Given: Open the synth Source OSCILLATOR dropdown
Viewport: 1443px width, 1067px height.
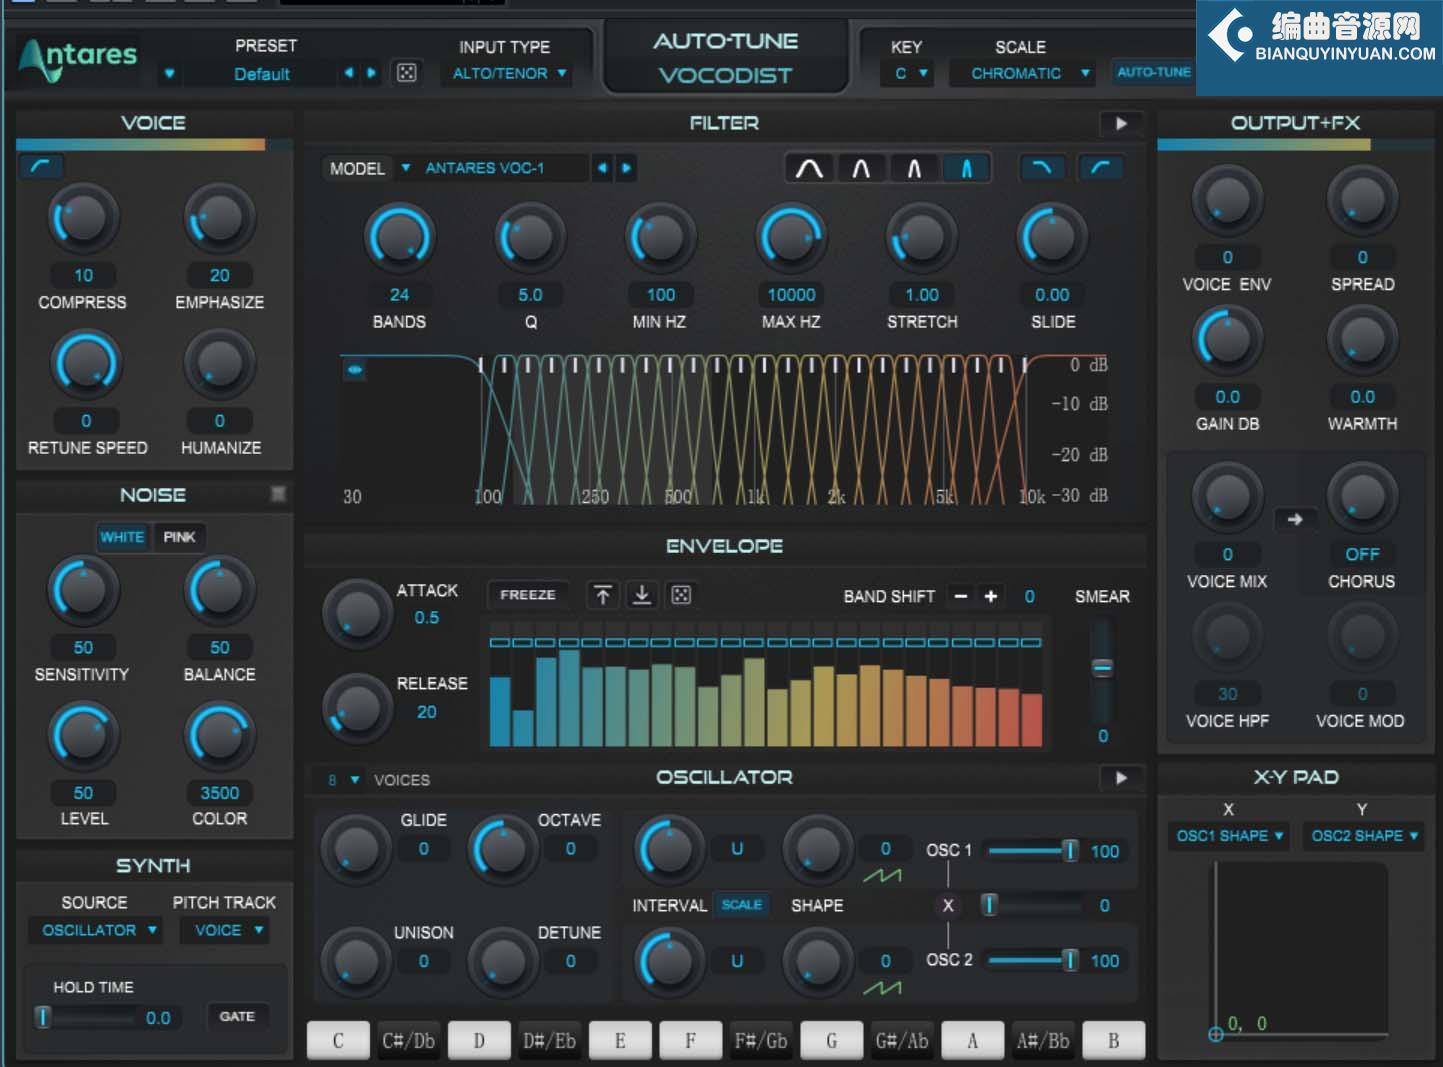Looking at the screenshot, I should [97, 930].
